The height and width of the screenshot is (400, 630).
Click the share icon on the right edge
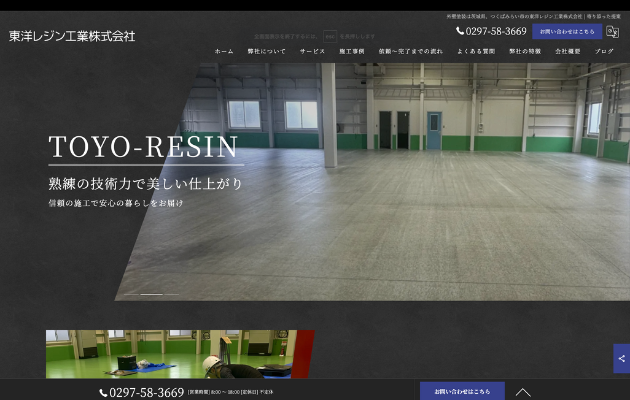(x=622, y=359)
